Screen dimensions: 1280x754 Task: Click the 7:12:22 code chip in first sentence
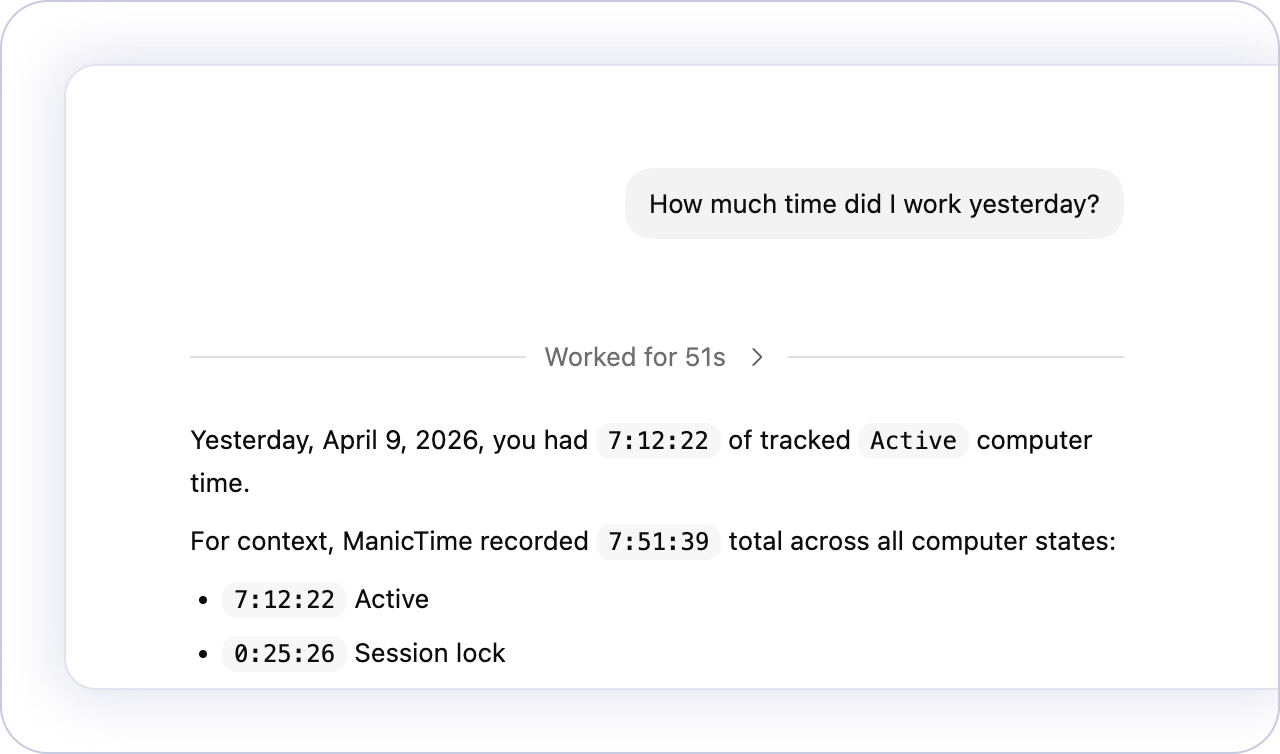[x=658, y=441]
